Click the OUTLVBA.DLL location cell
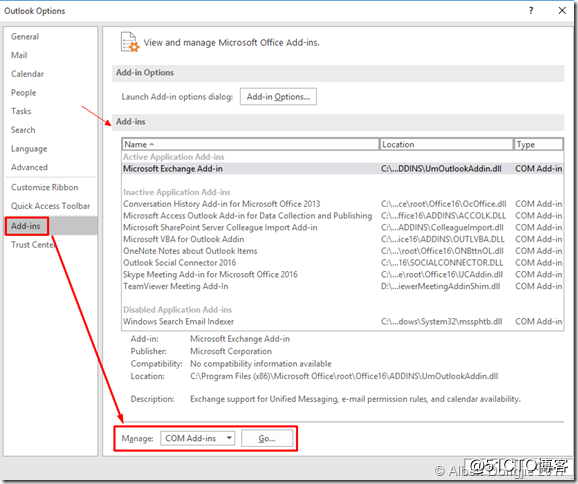 (x=442, y=239)
